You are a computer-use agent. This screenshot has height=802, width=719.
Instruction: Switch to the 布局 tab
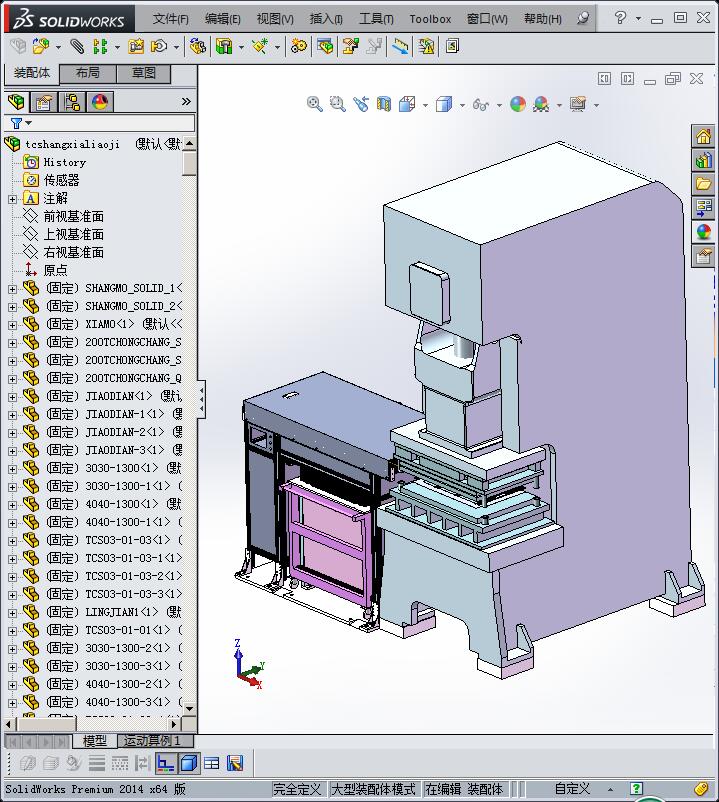pyautogui.click(x=88, y=74)
